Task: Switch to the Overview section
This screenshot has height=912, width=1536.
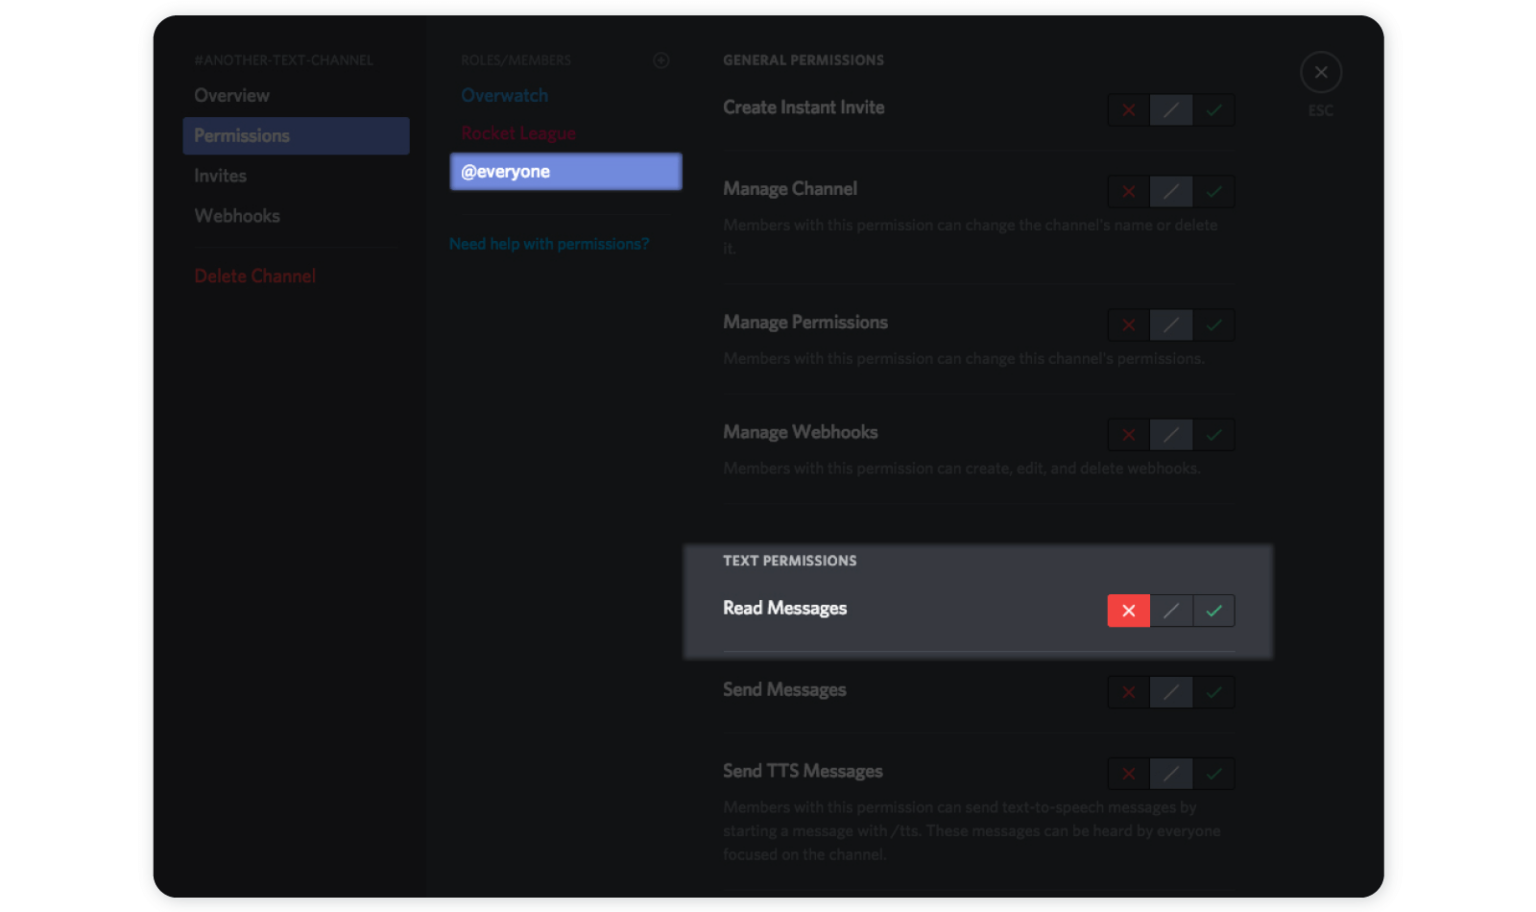Action: 231,95
